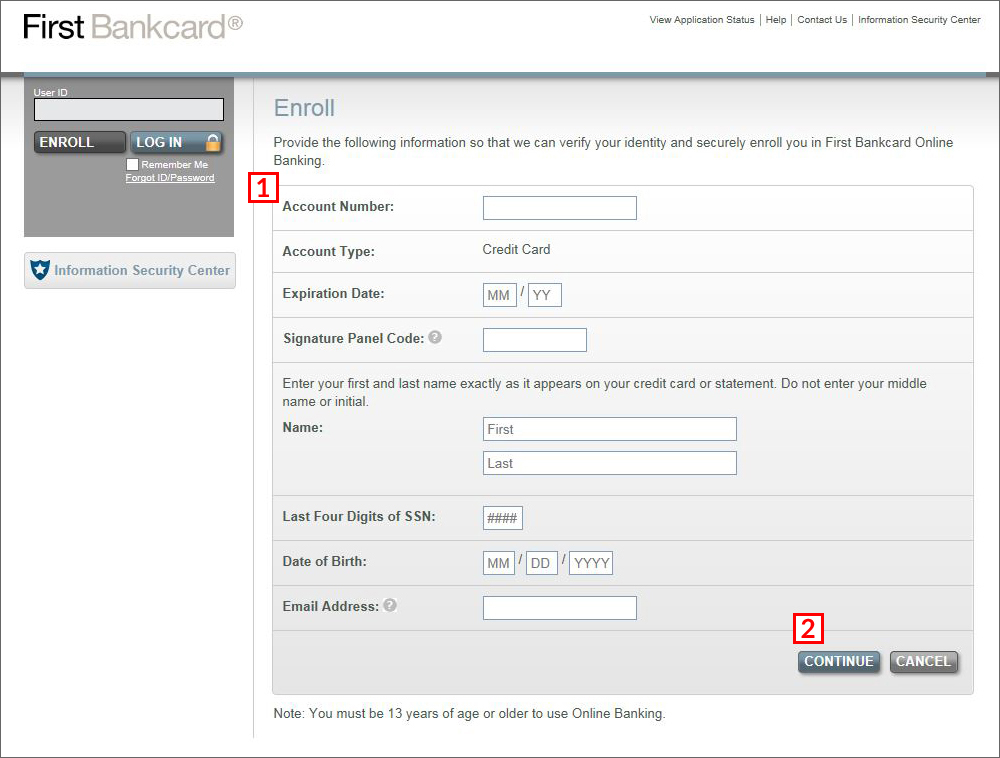The height and width of the screenshot is (758, 1000).
Task: Click the shield icon beside Information Security Center
Action: click(x=40, y=270)
